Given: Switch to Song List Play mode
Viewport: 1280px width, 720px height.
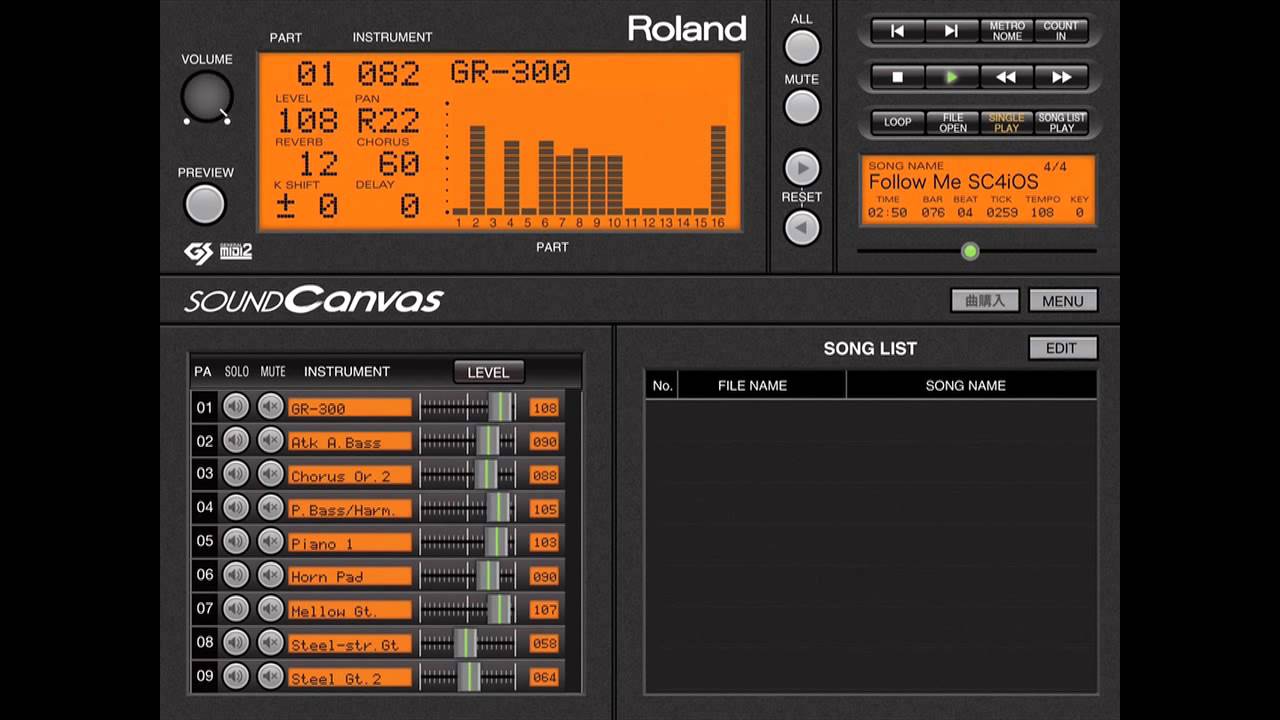Looking at the screenshot, I should 1061,122.
